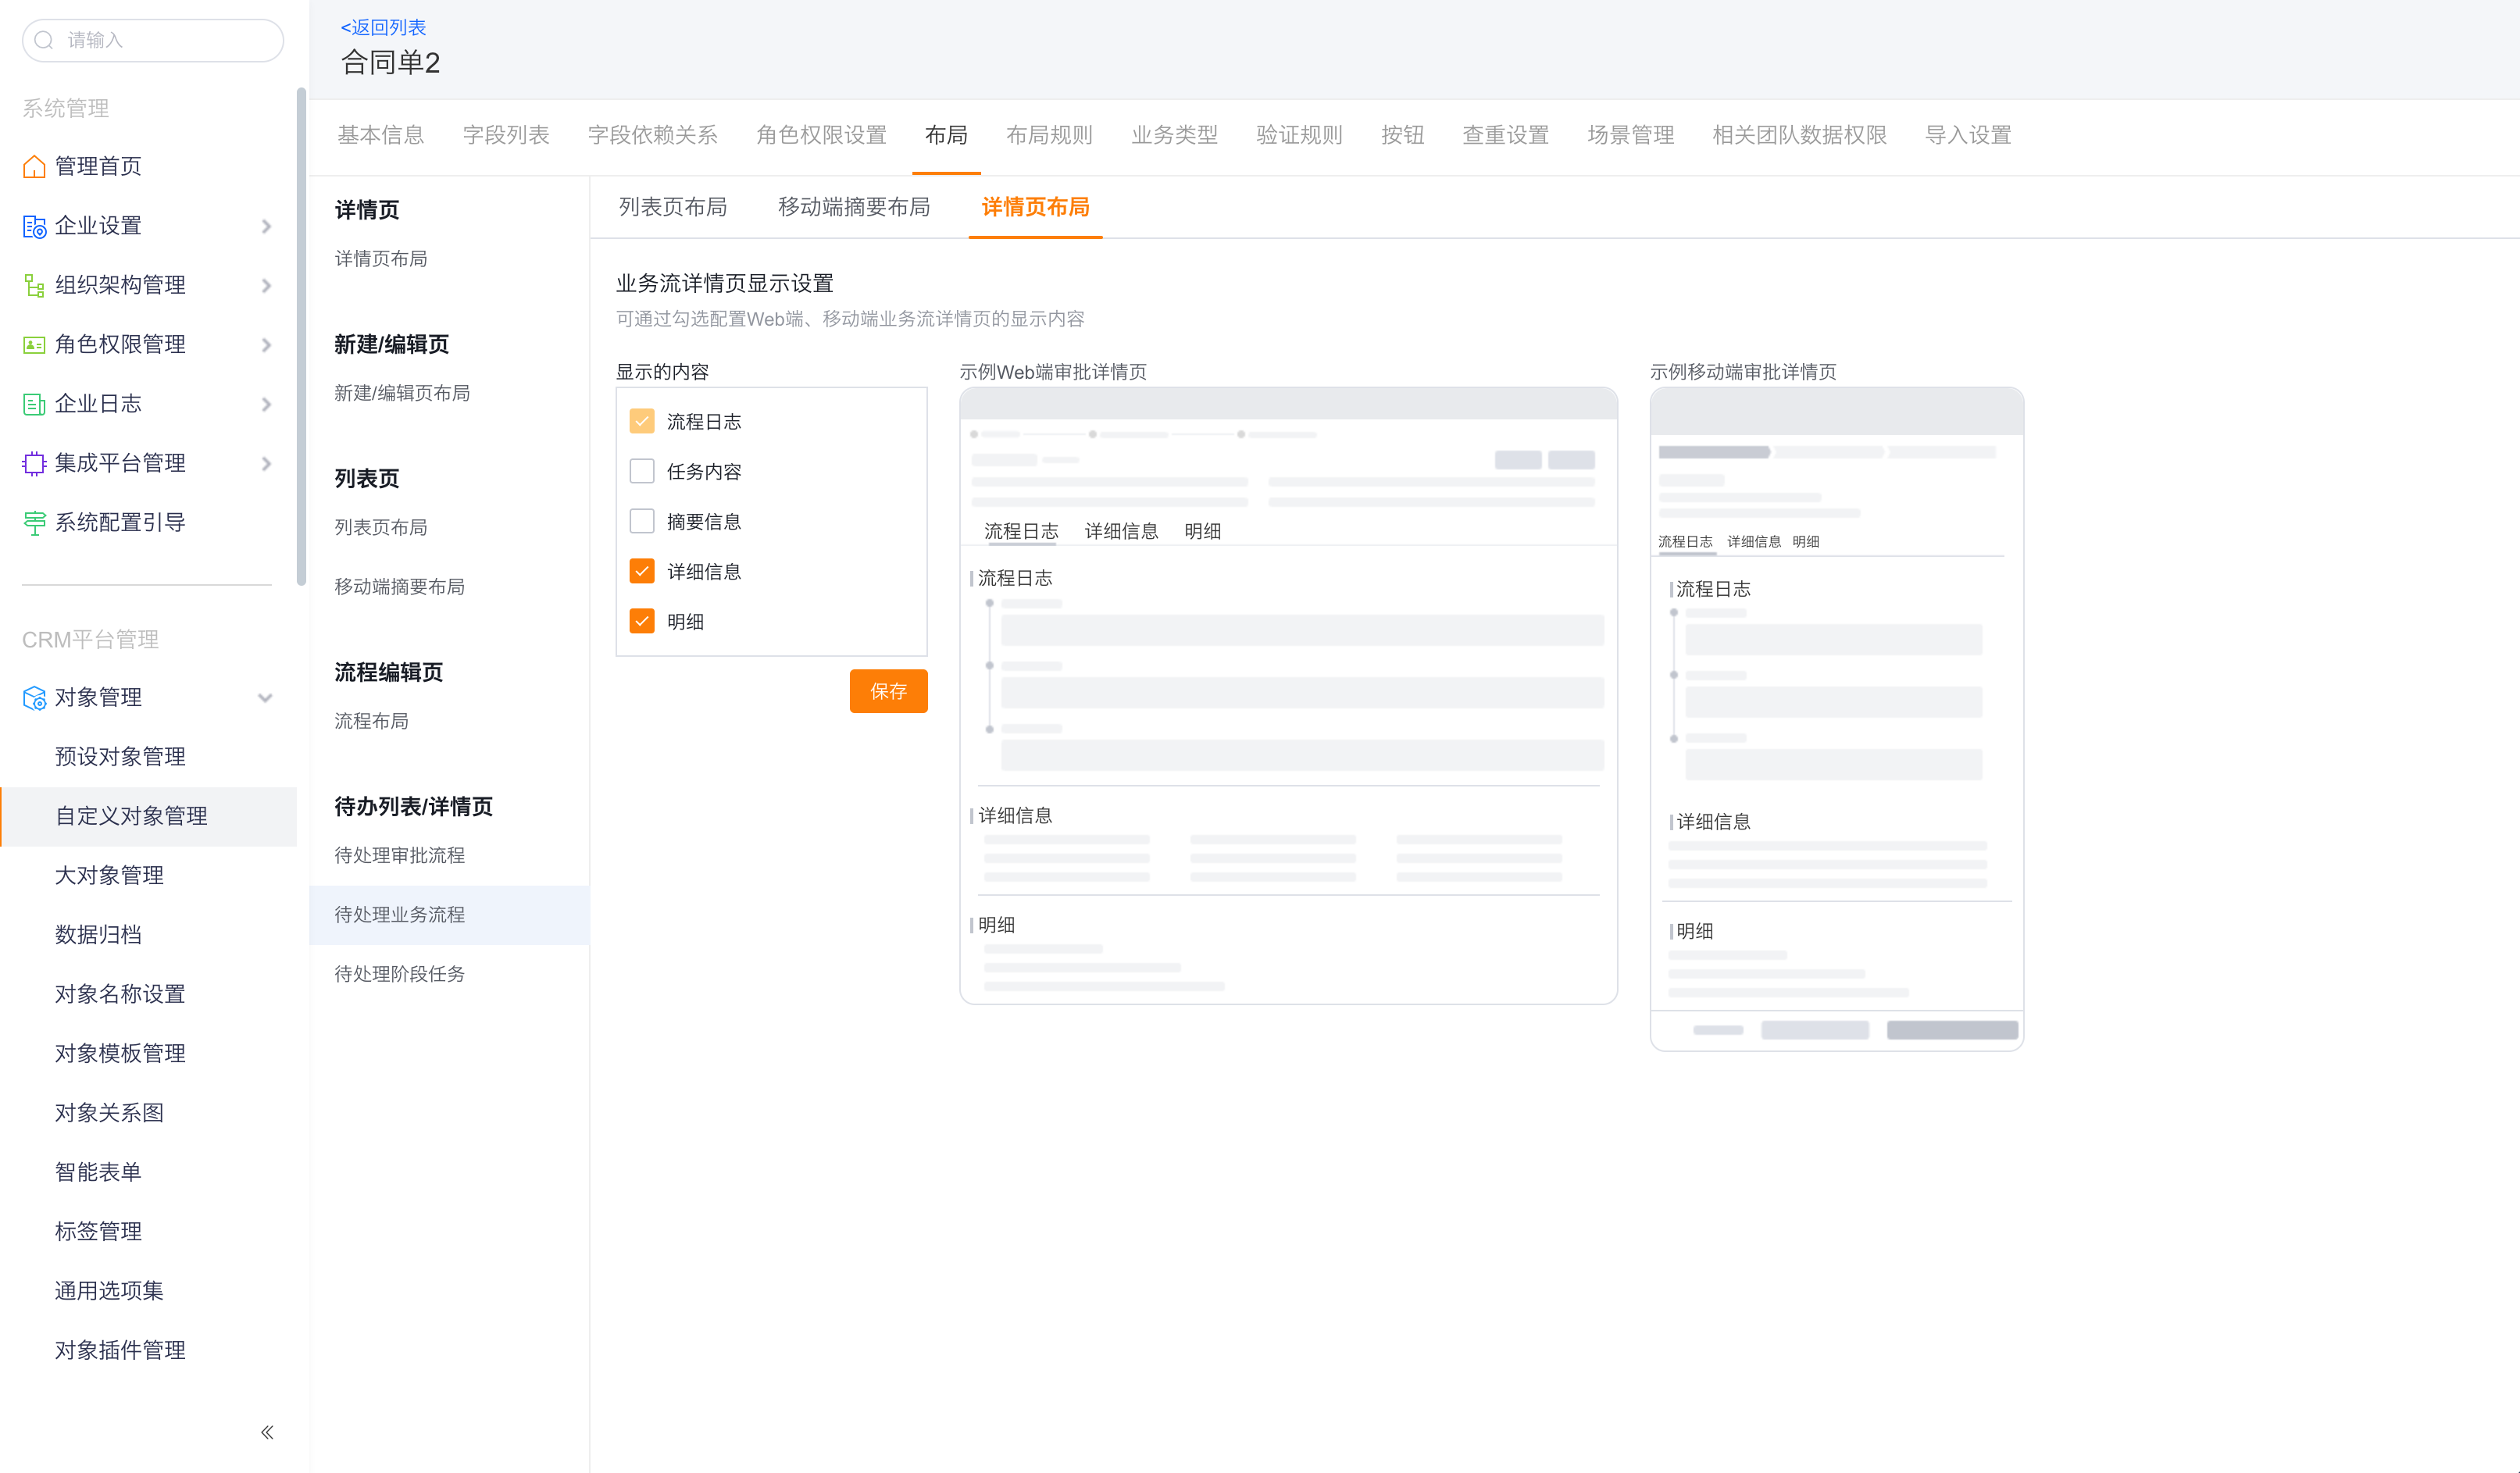Click the 返回列表 link

[383, 27]
